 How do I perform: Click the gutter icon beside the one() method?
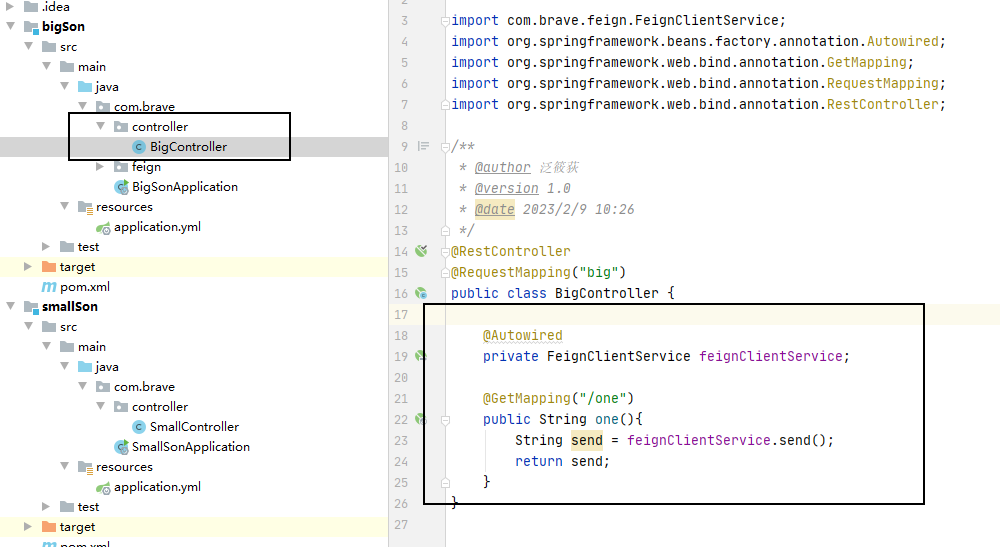421,419
